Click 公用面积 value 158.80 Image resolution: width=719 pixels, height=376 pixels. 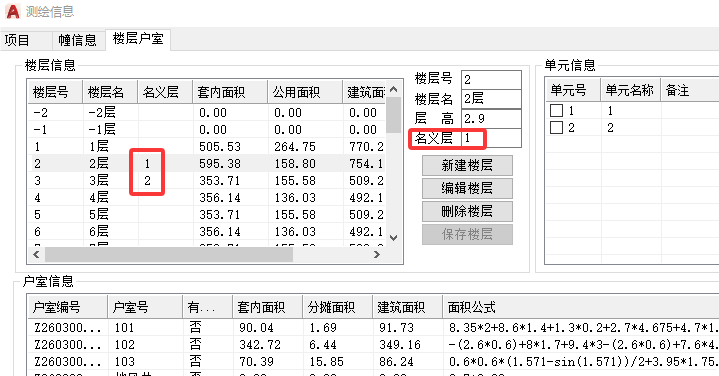tap(295, 164)
